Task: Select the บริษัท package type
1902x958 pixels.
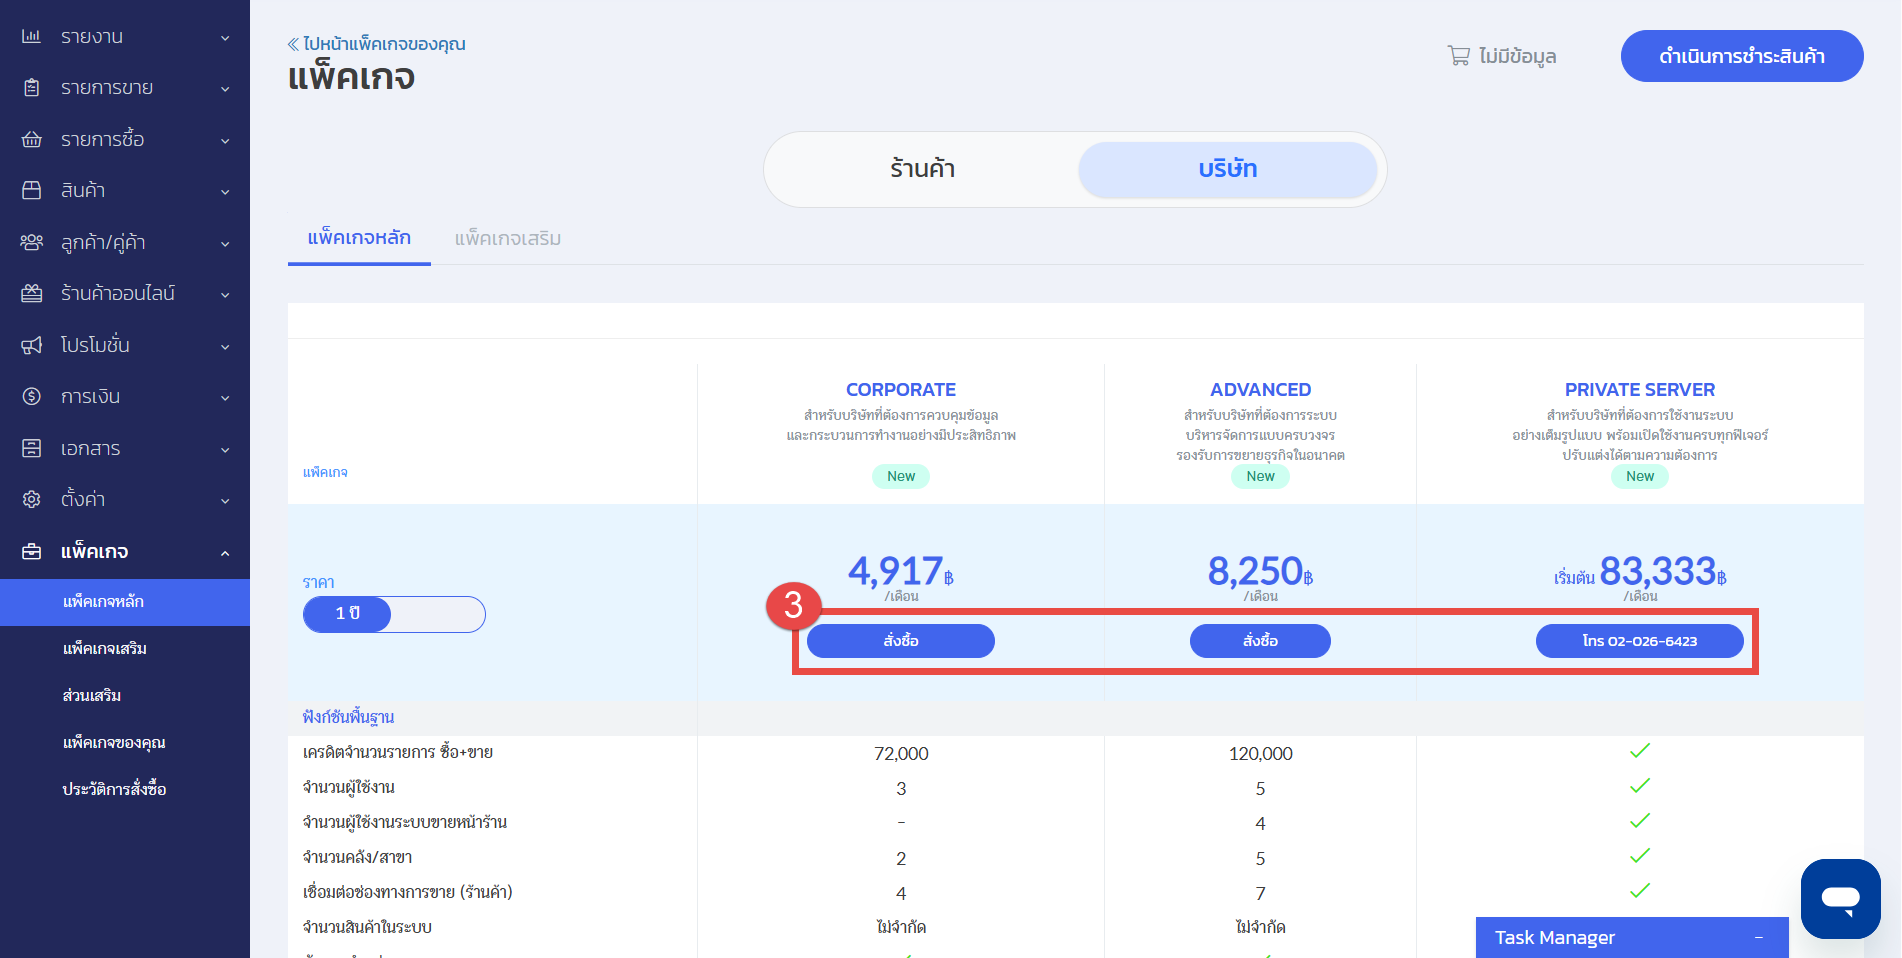Action: point(1227,169)
